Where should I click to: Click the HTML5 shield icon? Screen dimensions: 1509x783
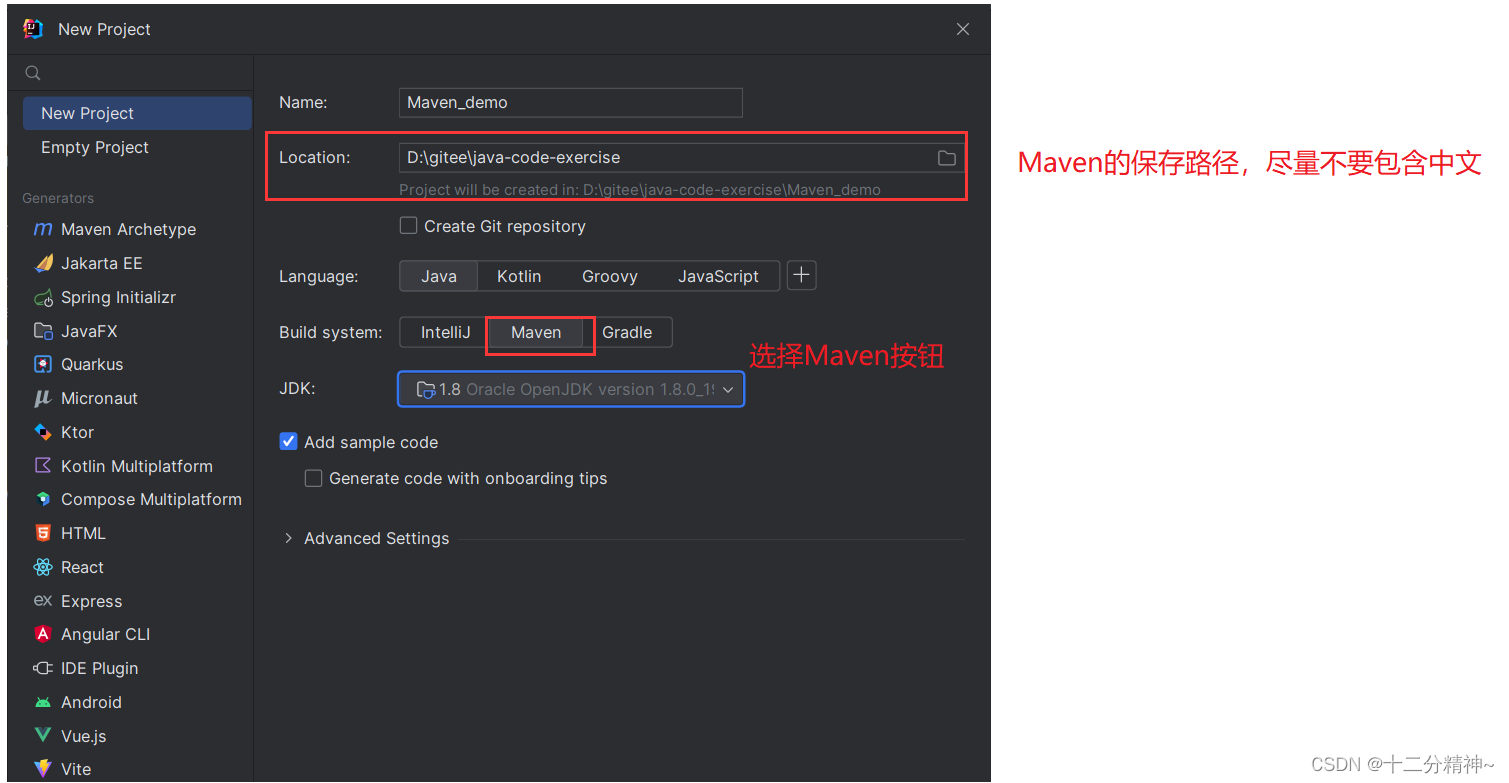point(43,533)
